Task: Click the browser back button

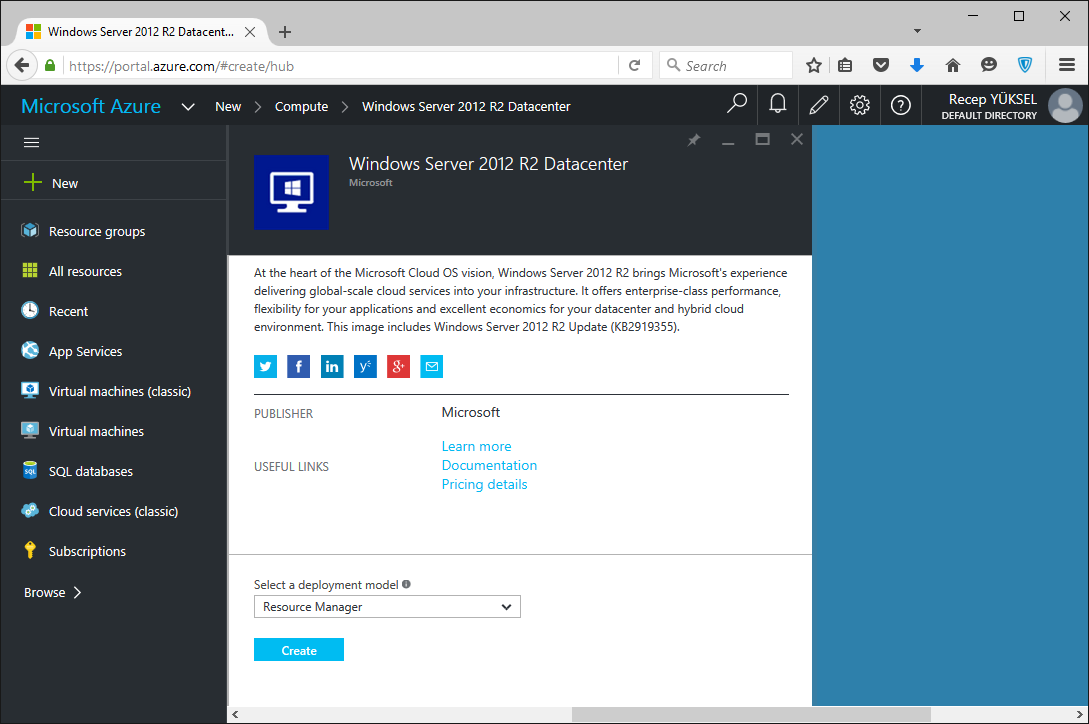Action: point(22,65)
